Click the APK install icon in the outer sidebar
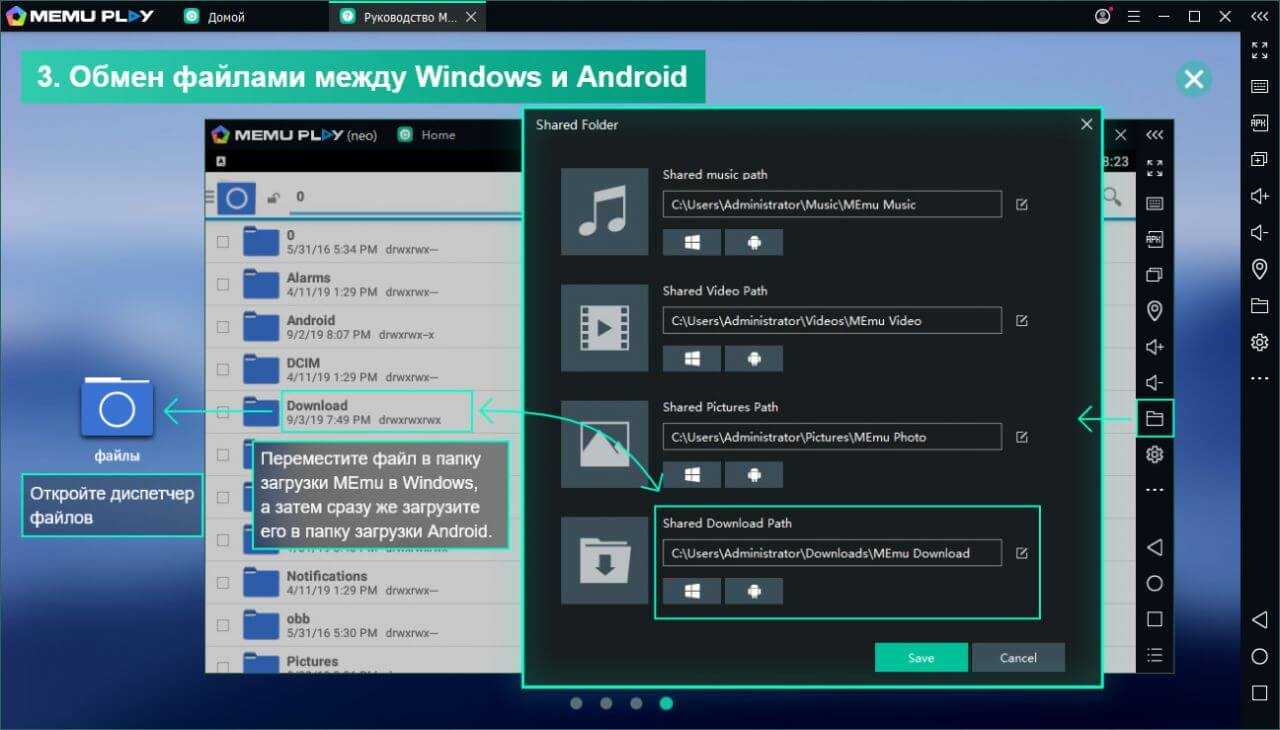The width and height of the screenshot is (1280, 730). coord(1259,123)
